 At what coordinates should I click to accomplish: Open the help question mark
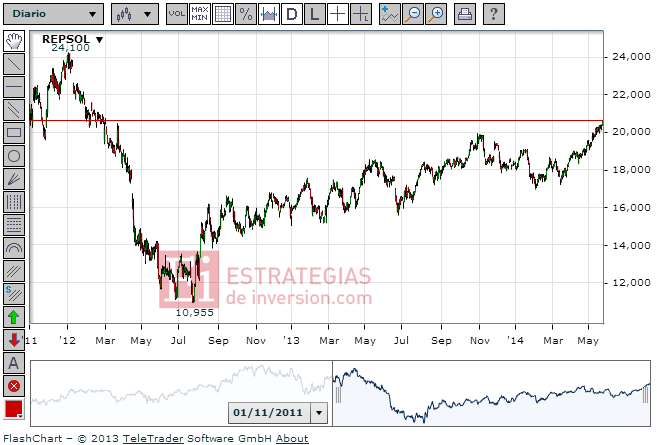[x=494, y=14]
